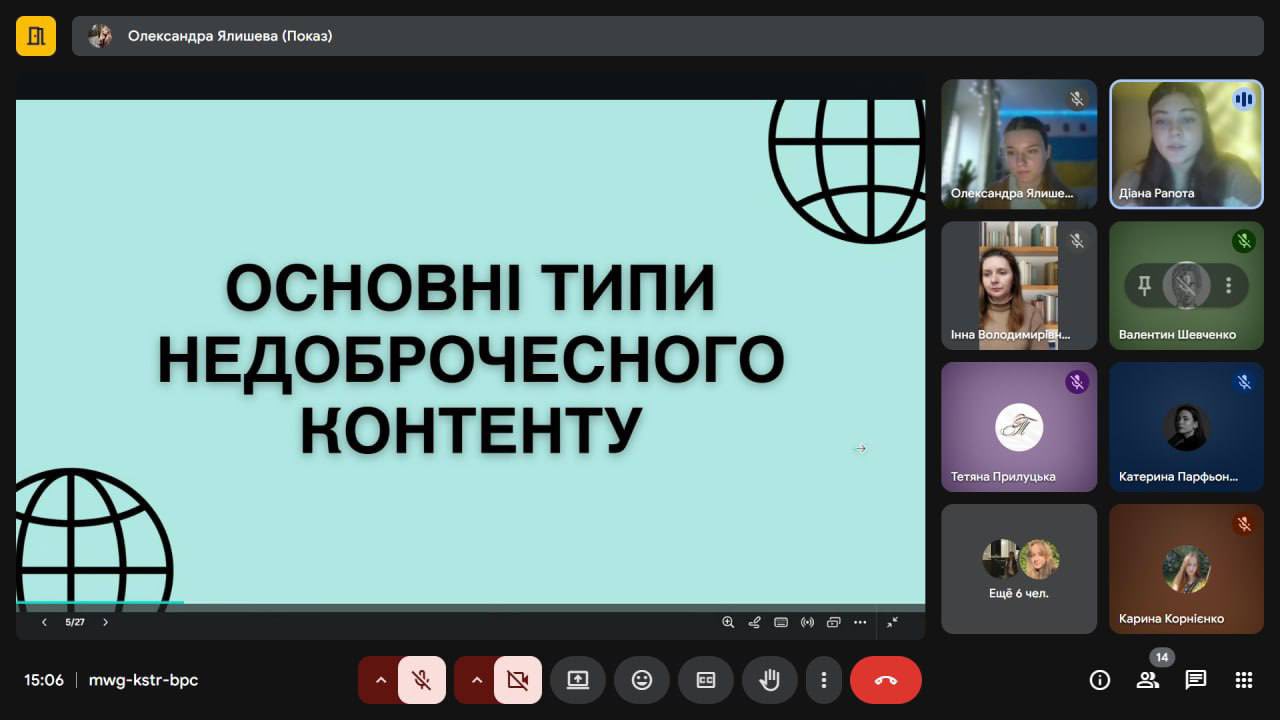Expand video settings arrow next to camera
Viewport: 1280px width, 720px height.
pyautogui.click(x=476, y=680)
